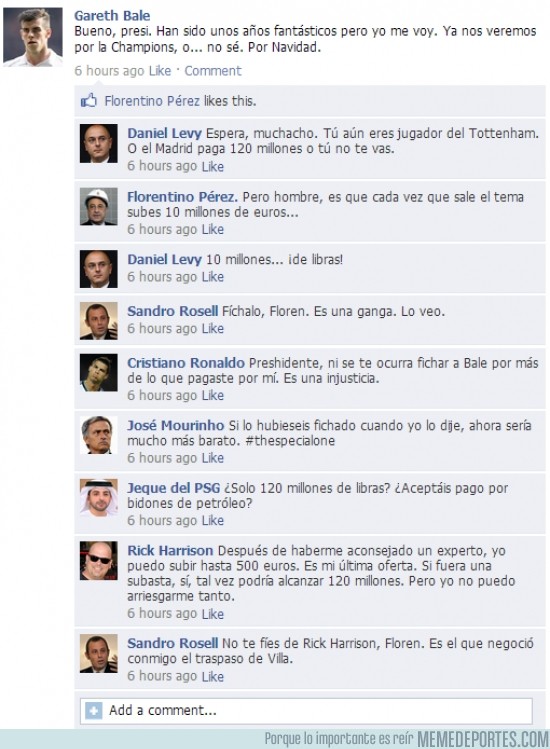The height and width of the screenshot is (749, 550).
Task: Open Gareth Bale's profile picture
Action: (32, 37)
